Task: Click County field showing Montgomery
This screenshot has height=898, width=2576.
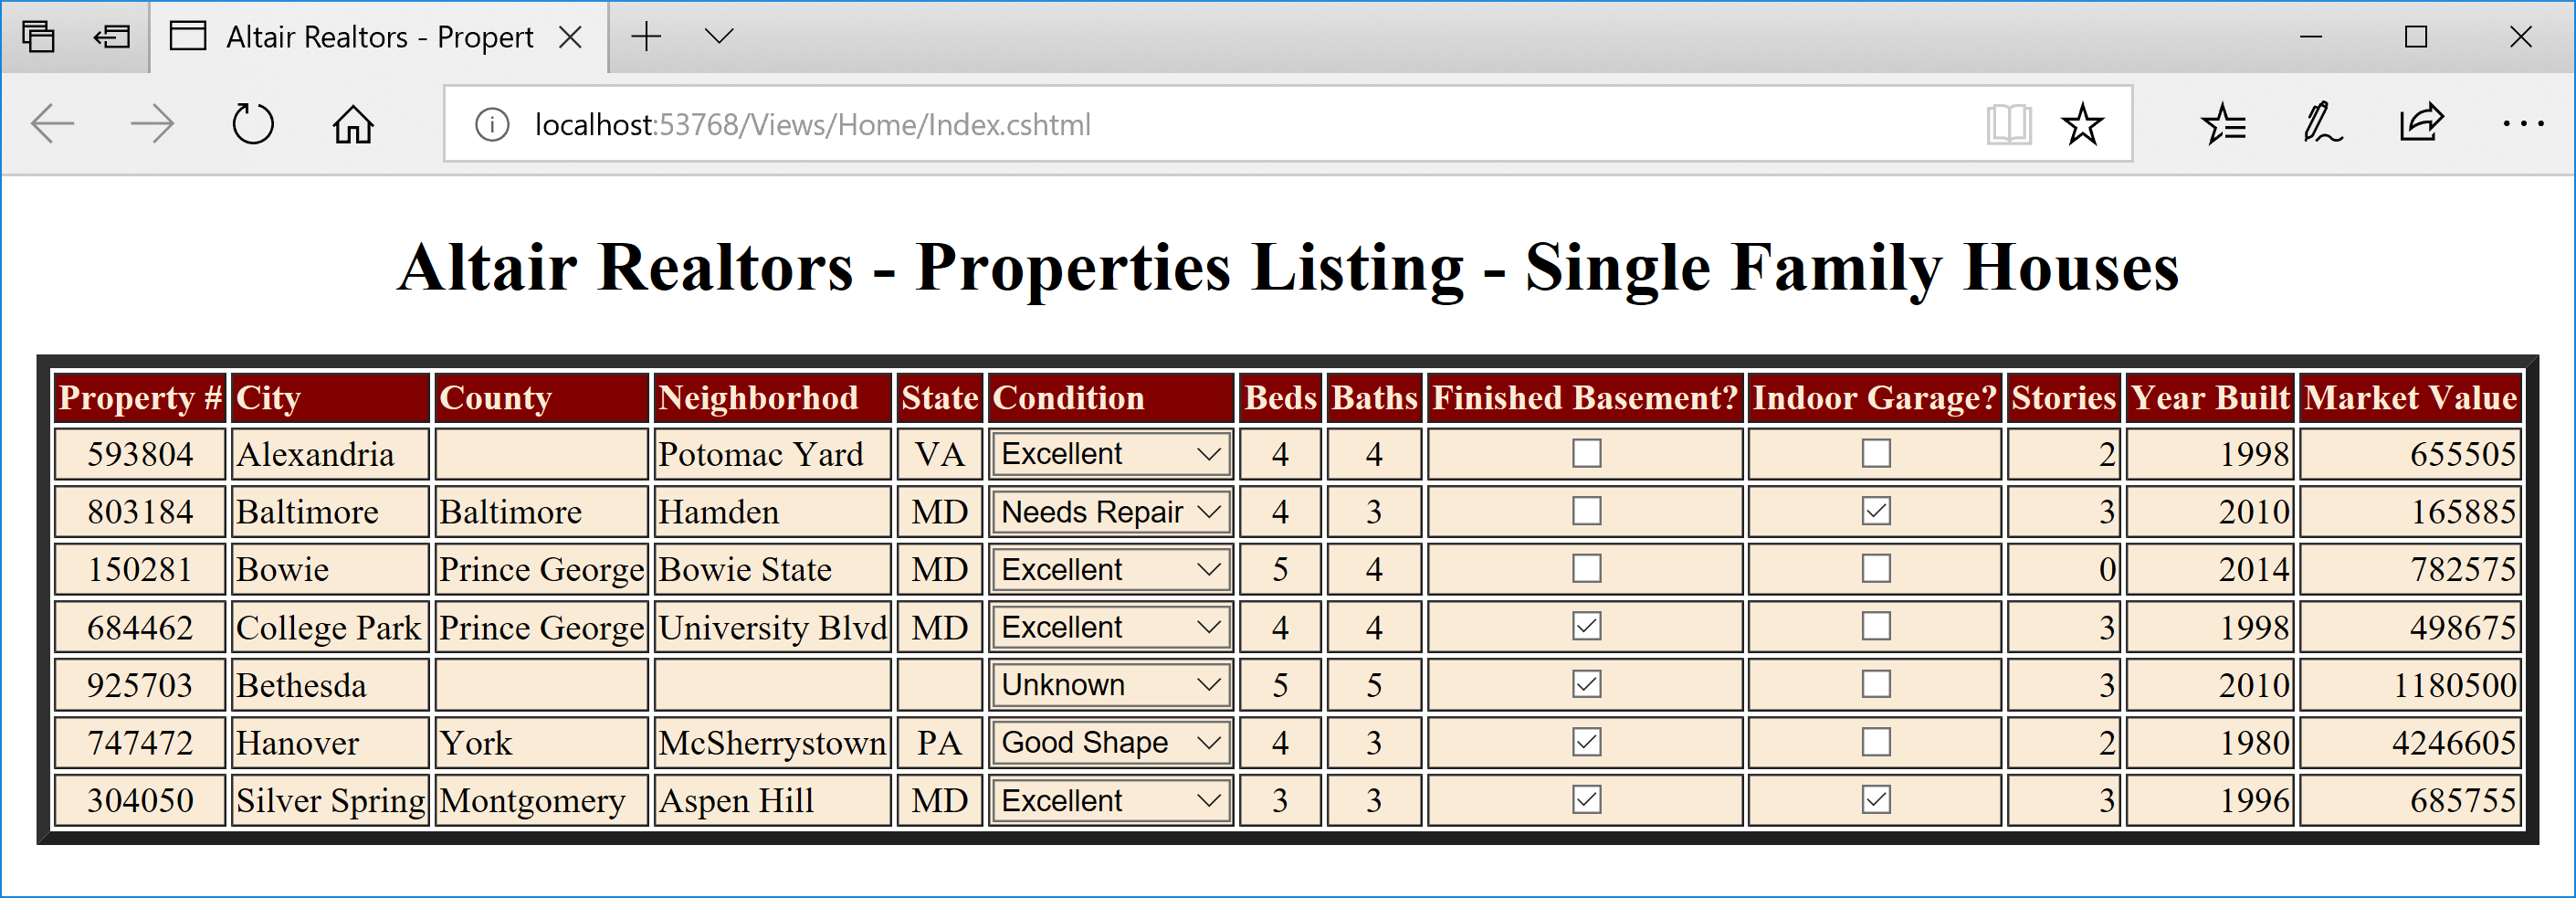Action: [x=542, y=800]
